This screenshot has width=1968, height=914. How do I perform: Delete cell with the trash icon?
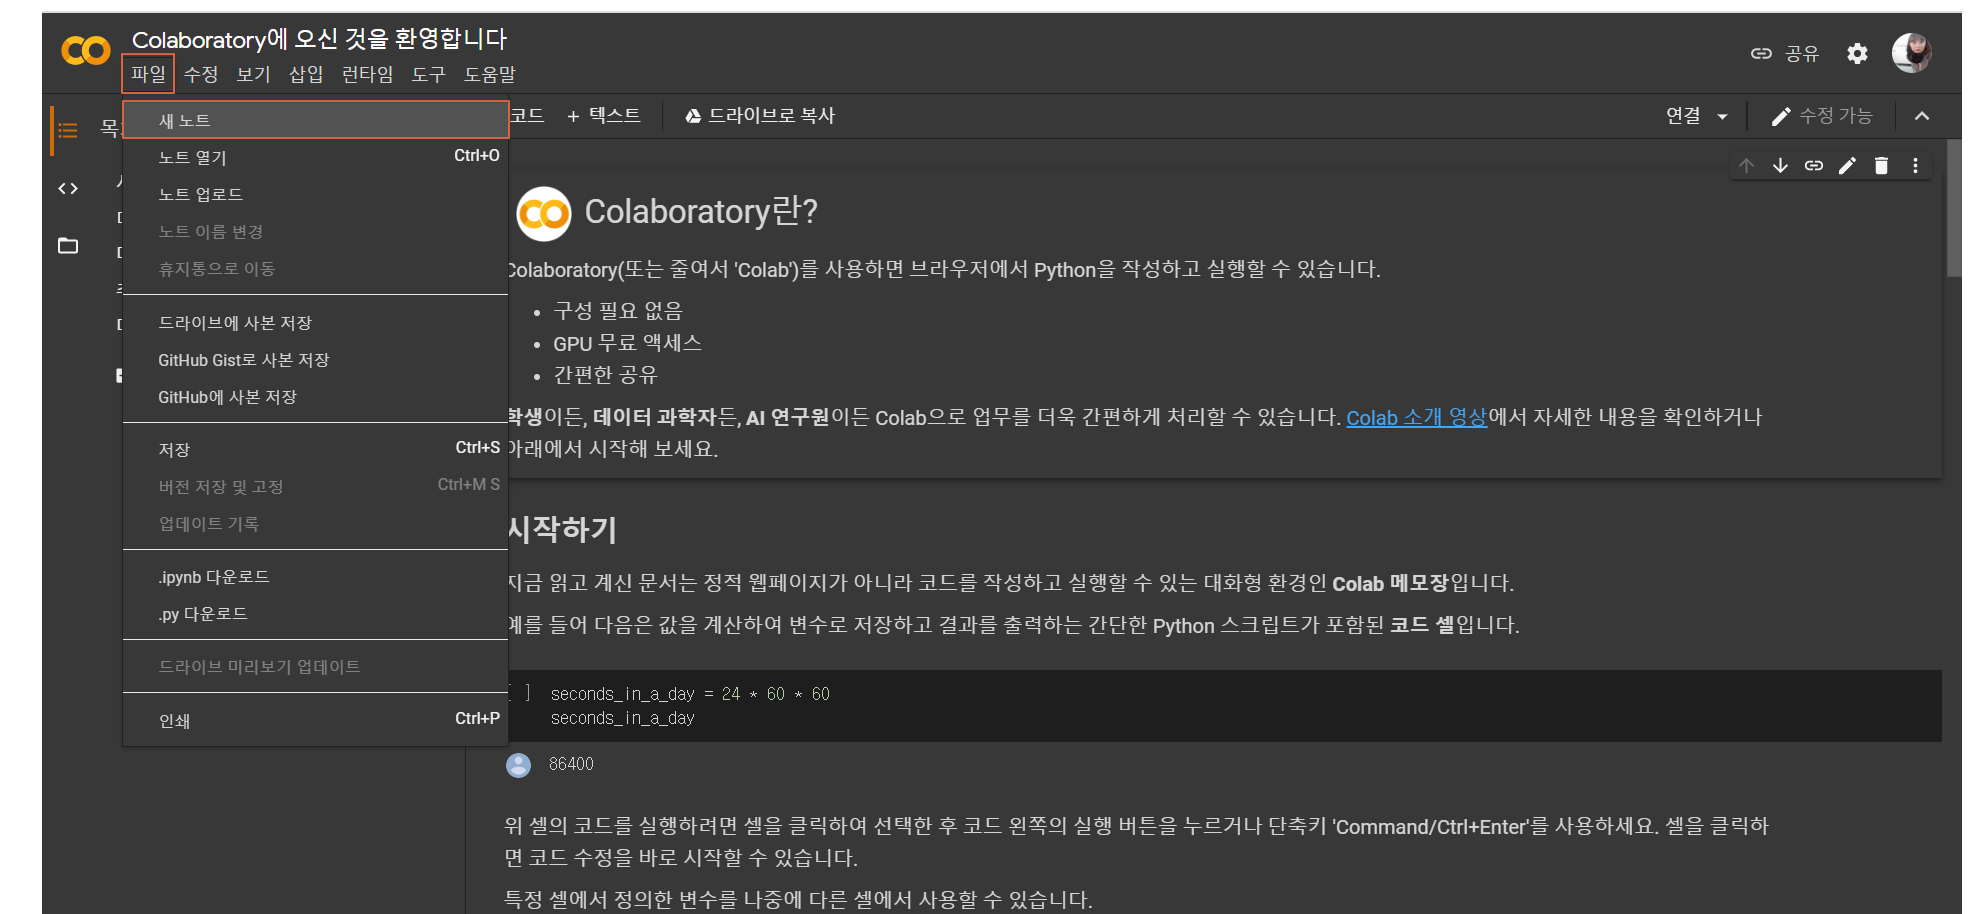coord(1881,166)
